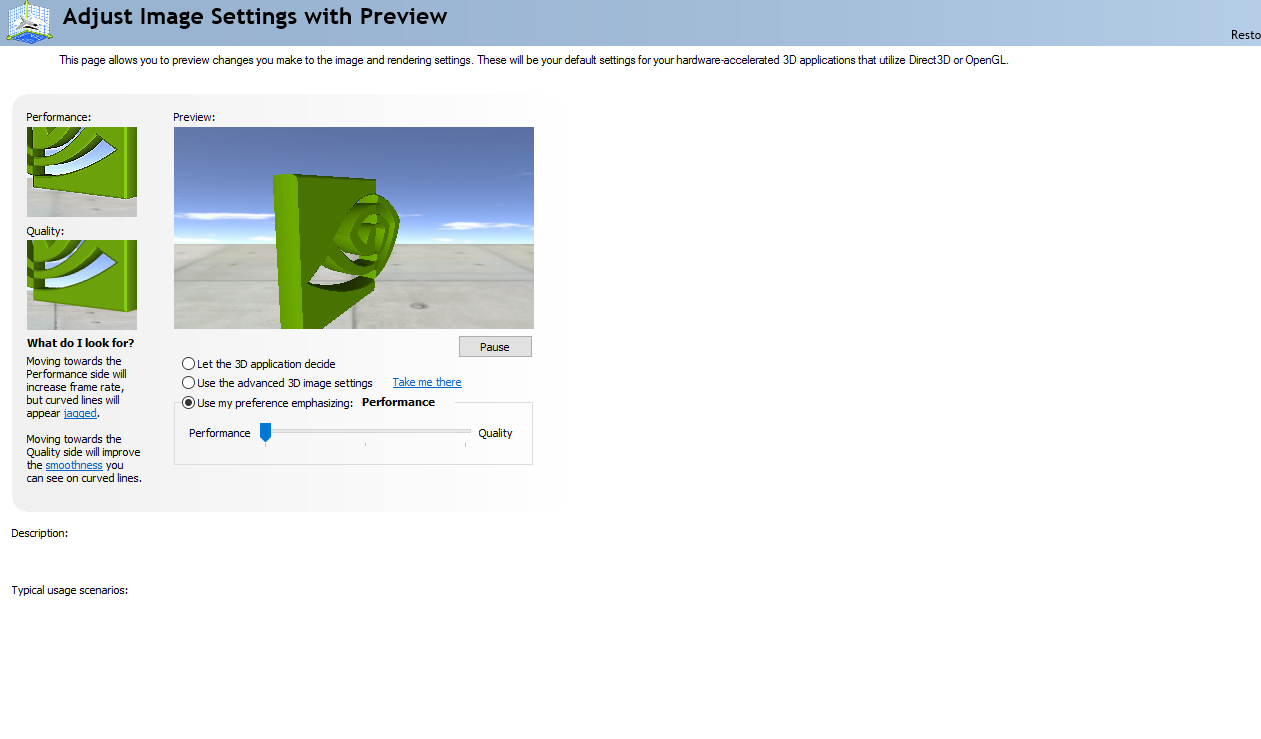Open the 'smoothness' help link
1261x739 pixels.
[74, 465]
